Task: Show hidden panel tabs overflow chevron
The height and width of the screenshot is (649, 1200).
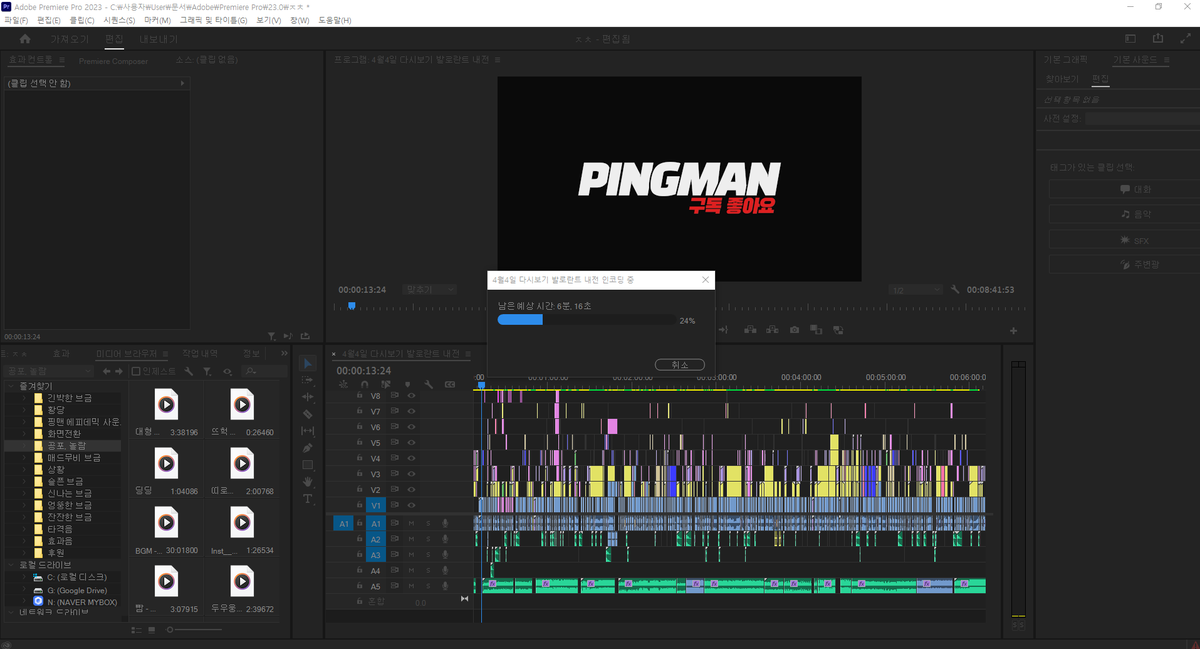Action: tap(284, 353)
